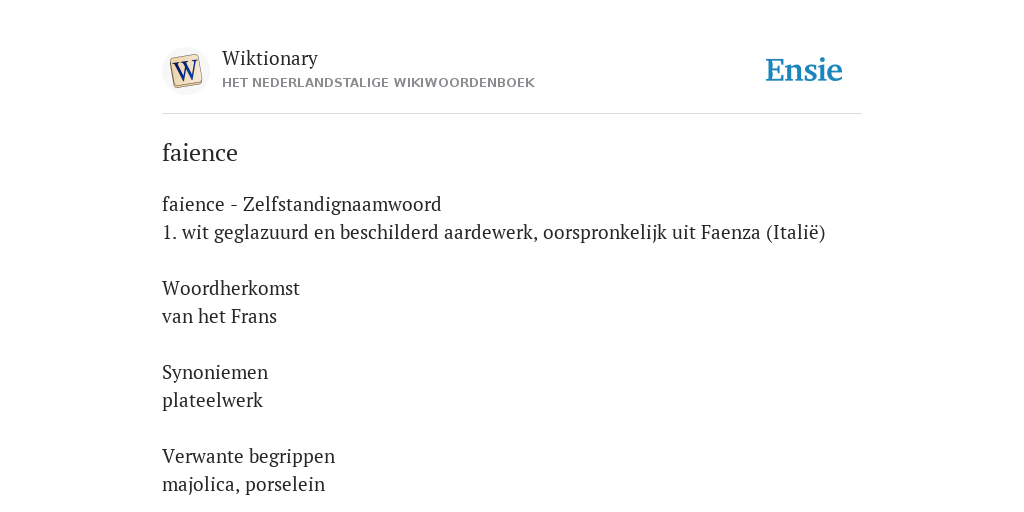Click the Synoniemen heading

215,372
